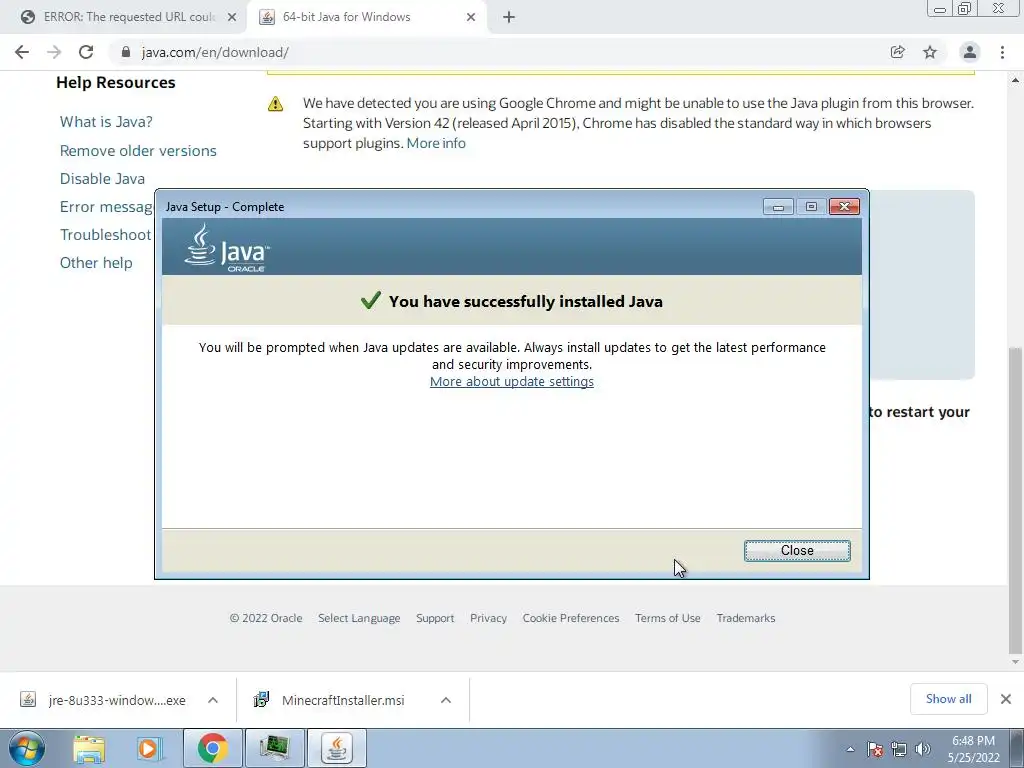
Task: Close the 64-bit Java for Windows tab
Action: pyautogui.click(x=471, y=17)
